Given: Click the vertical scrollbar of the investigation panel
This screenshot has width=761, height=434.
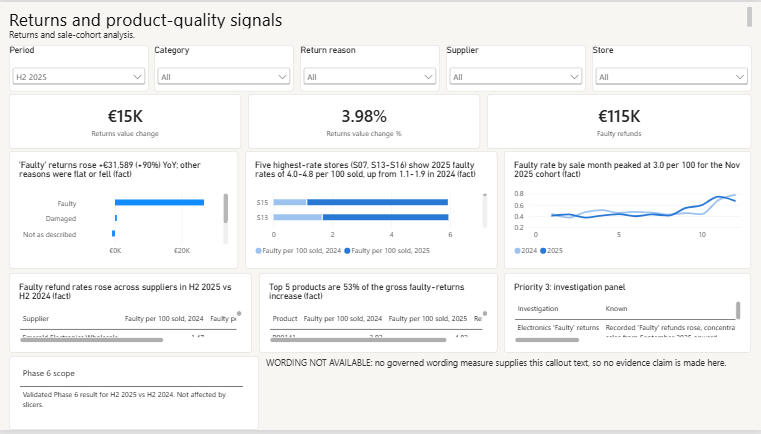Looking at the screenshot, I should coord(738,310).
